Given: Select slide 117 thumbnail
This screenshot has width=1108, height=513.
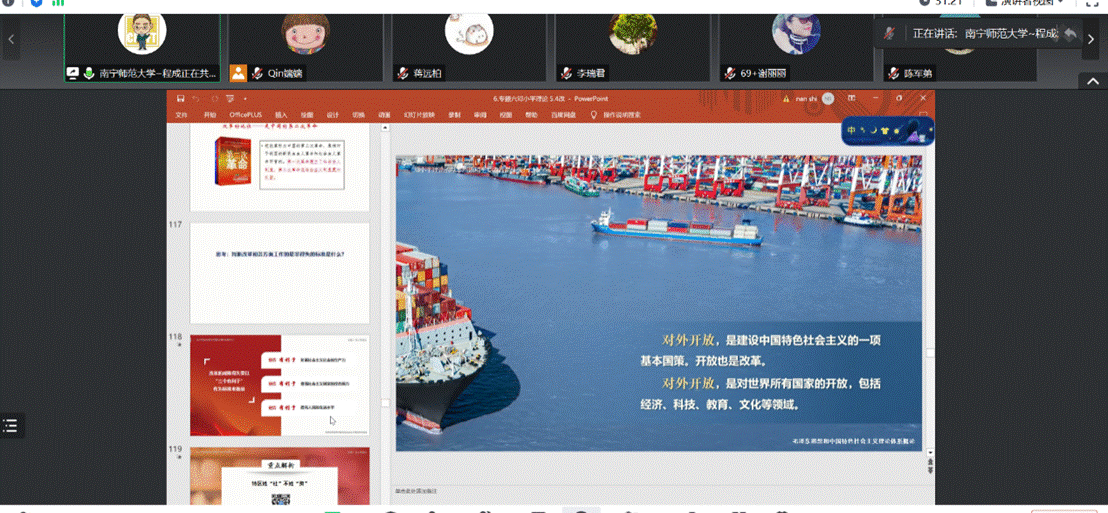Looking at the screenshot, I should tap(280, 273).
